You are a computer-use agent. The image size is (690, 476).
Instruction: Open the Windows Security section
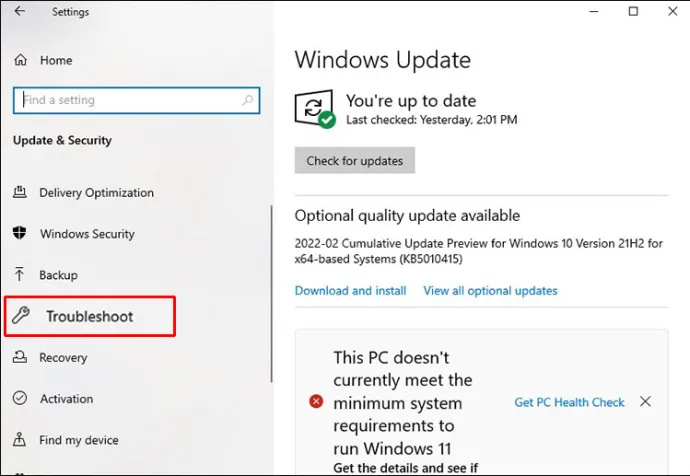(x=87, y=234)
